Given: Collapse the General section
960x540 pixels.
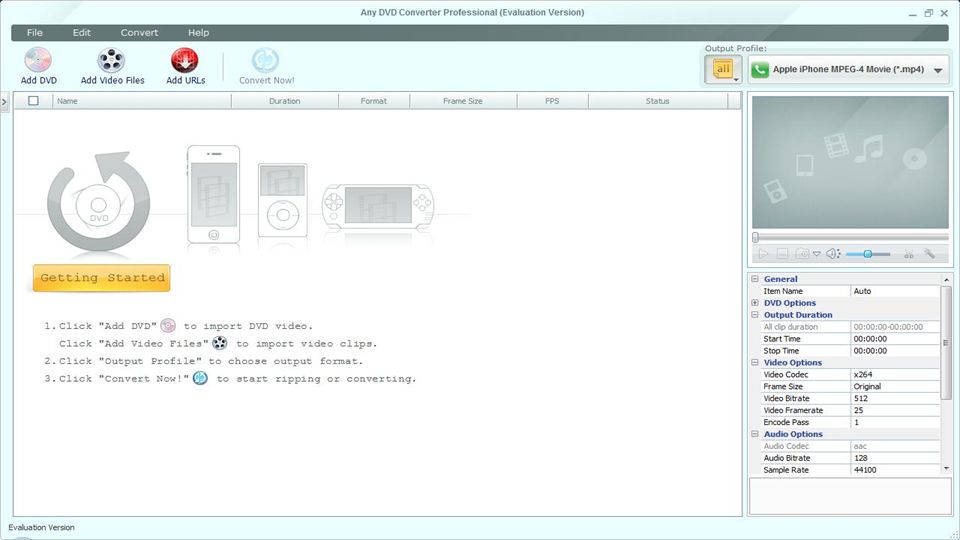Looking at the screenshot, I should tap(755, 279).
